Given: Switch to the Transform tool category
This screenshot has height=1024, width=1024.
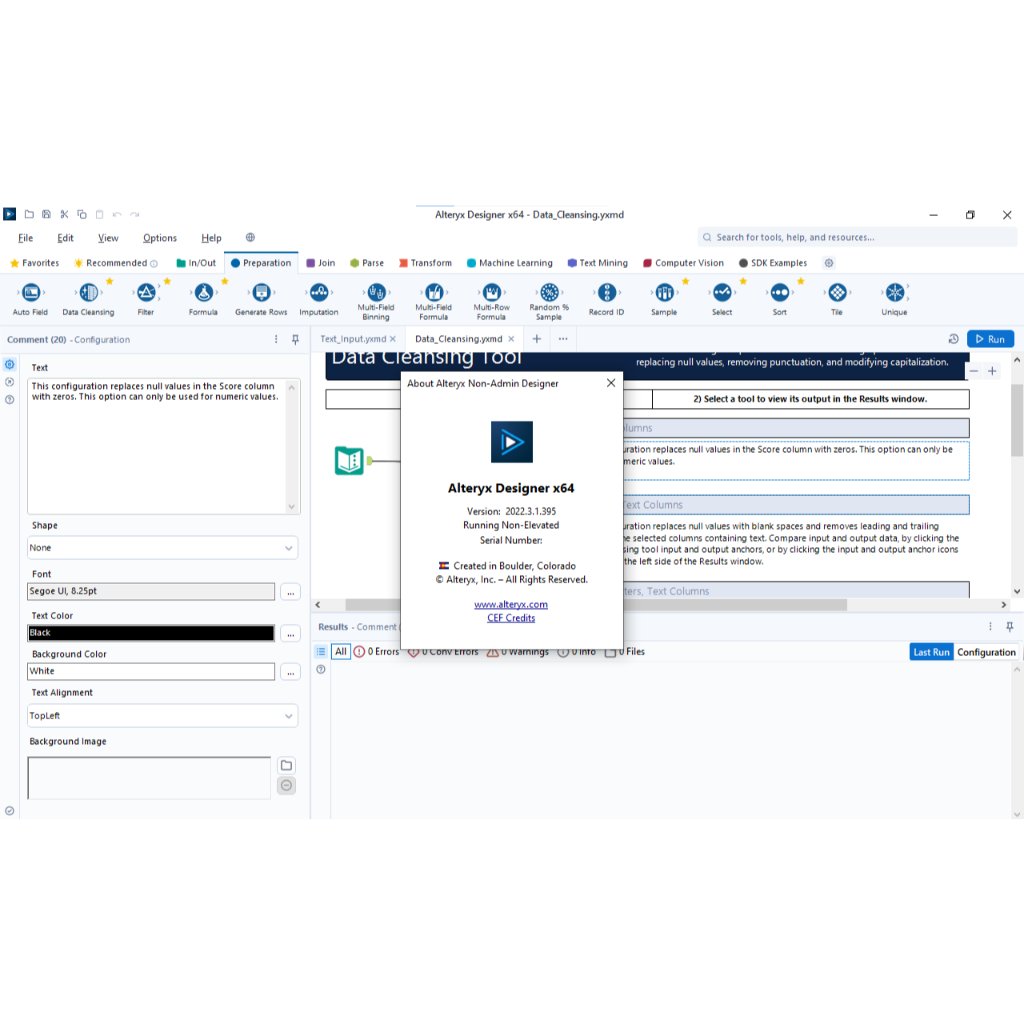Looking at the screenshot, I should (425, 263).
